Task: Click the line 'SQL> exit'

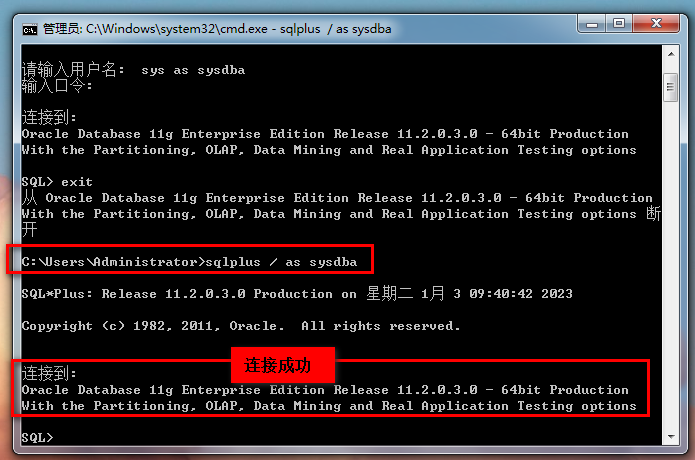Action: tap(57, 182)
